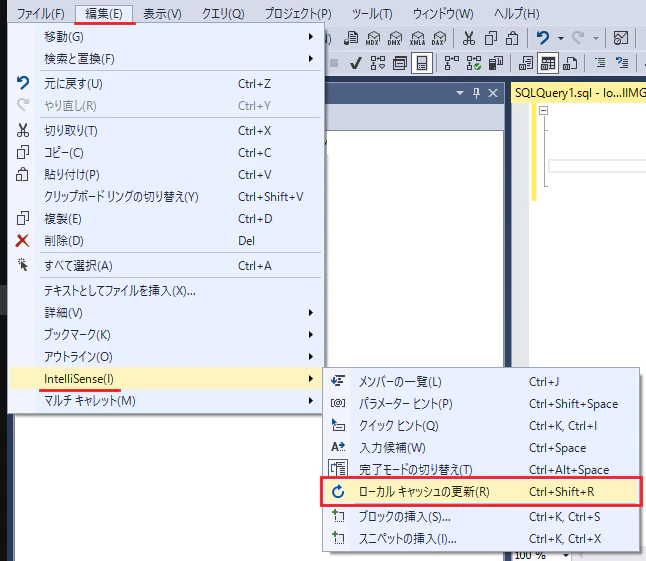Expand the 詳細(V) submenu

(165, 313)
